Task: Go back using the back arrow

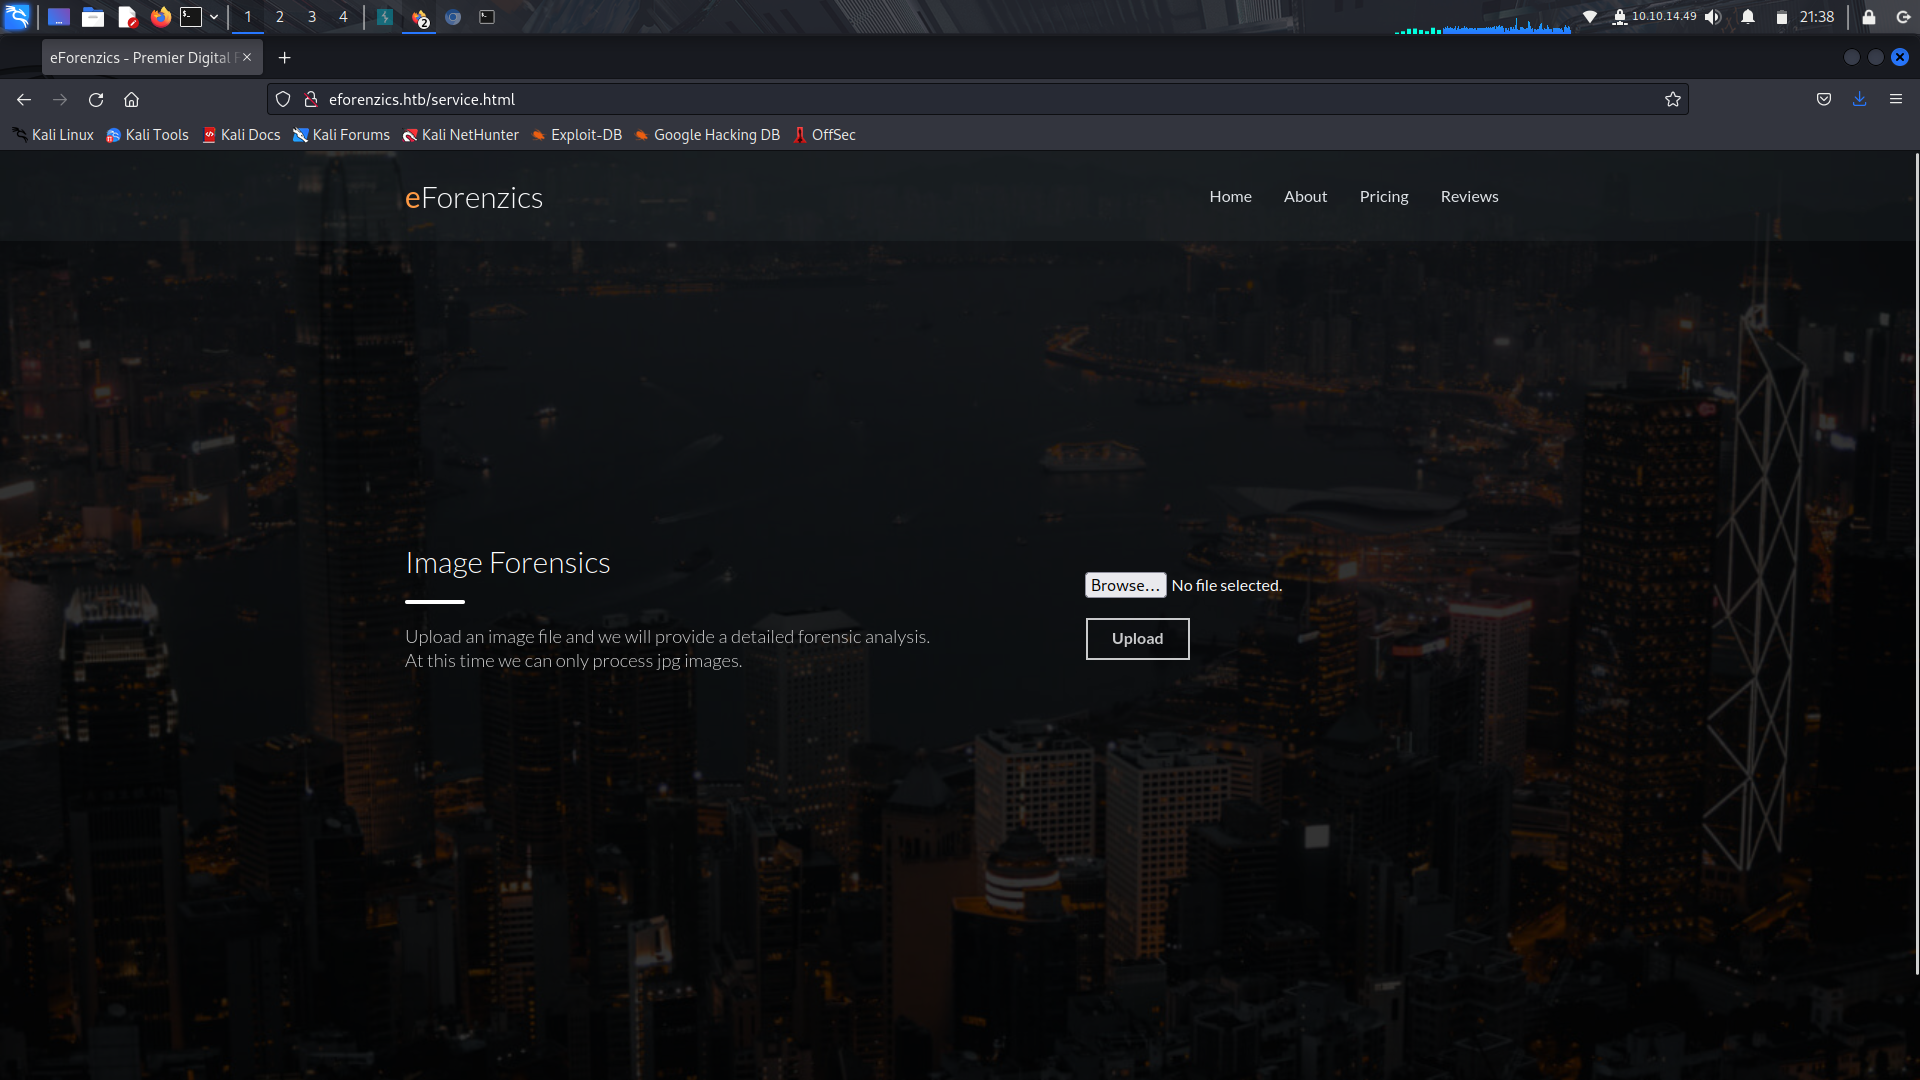Action: pyautogui.click(x=24, y=100)
